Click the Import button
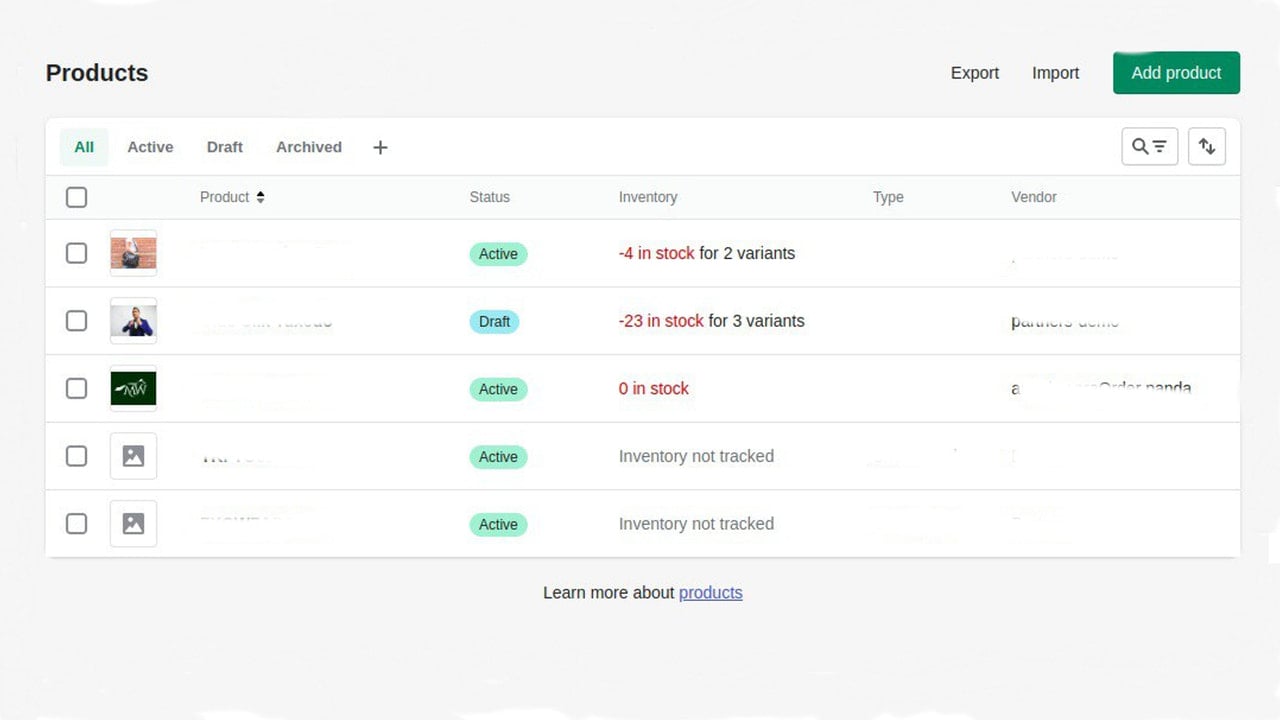The height and width of the screenshot is (720, 1280). pyautogui.click(x=1056, y=73)
